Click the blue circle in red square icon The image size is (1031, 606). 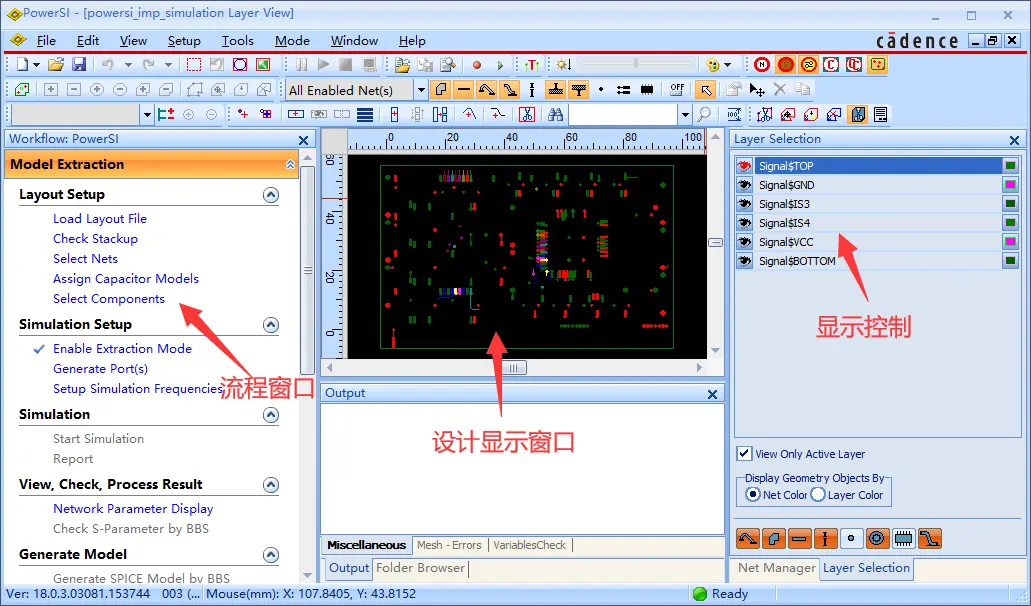tap(240, 64)
